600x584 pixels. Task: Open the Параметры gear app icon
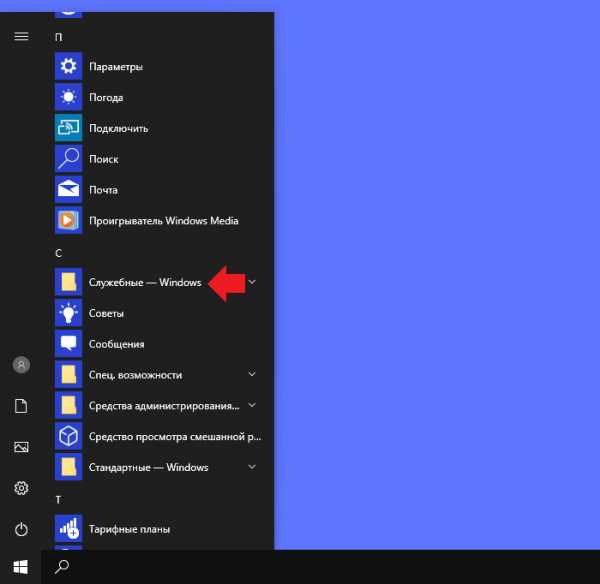coord(68,66)
